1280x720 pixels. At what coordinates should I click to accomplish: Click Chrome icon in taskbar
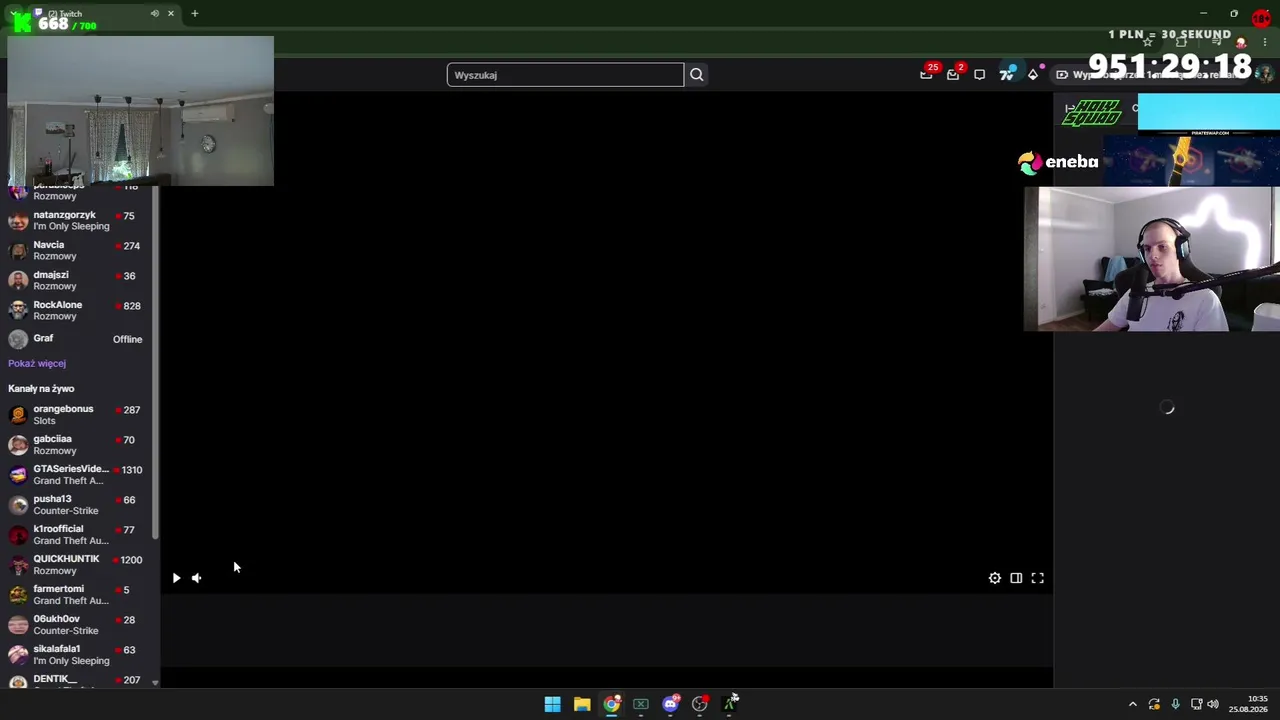click(611, 704)
